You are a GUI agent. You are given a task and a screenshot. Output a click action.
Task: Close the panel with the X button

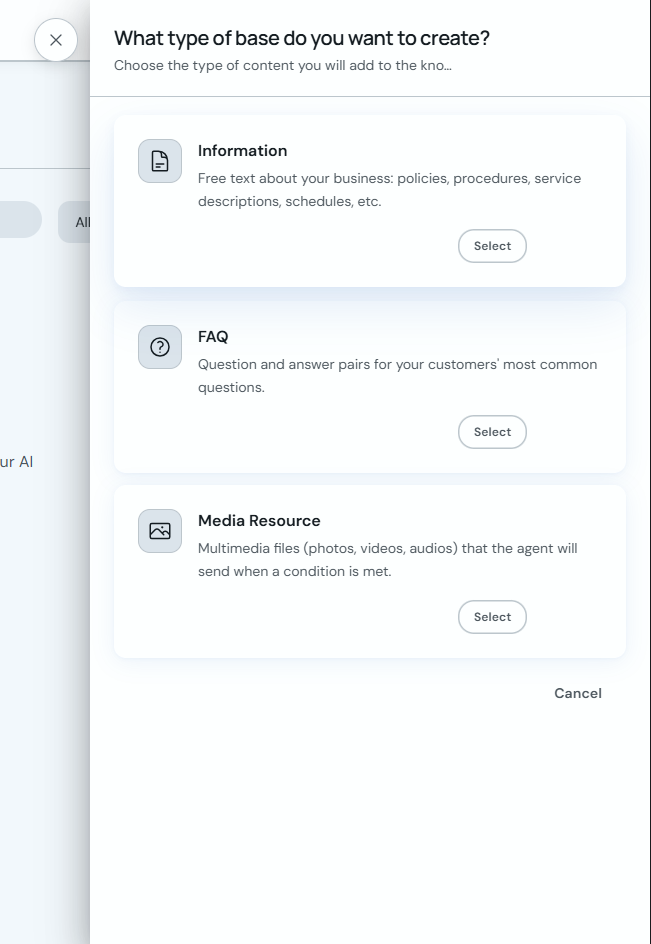tap(56, 40)
